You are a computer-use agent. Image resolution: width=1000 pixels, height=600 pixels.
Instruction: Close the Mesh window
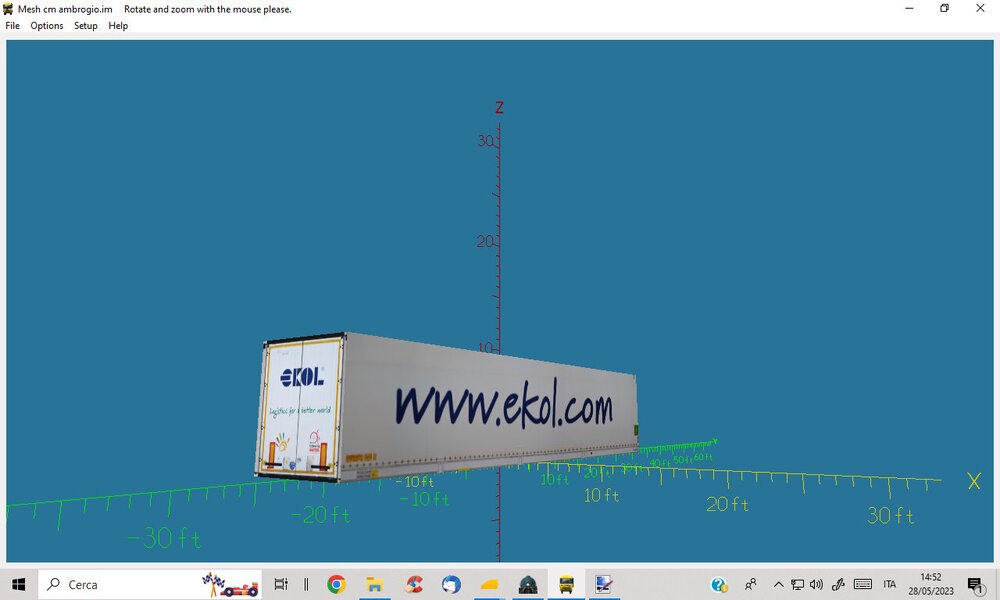980,8
